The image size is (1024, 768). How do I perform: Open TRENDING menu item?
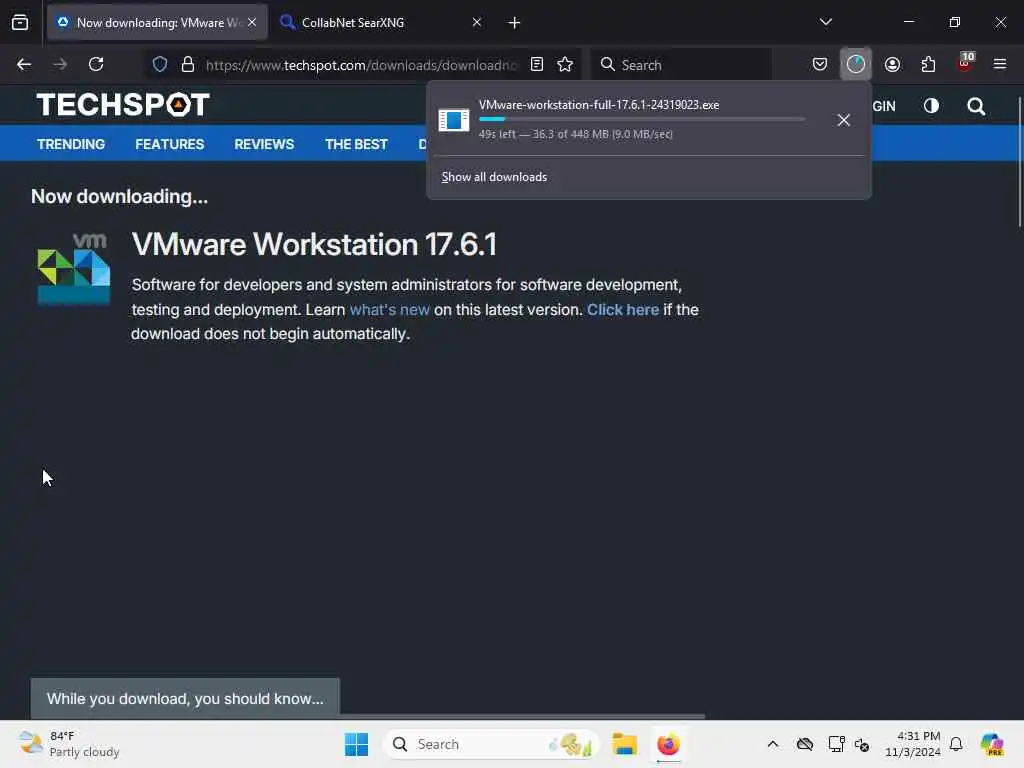[71, 144]
